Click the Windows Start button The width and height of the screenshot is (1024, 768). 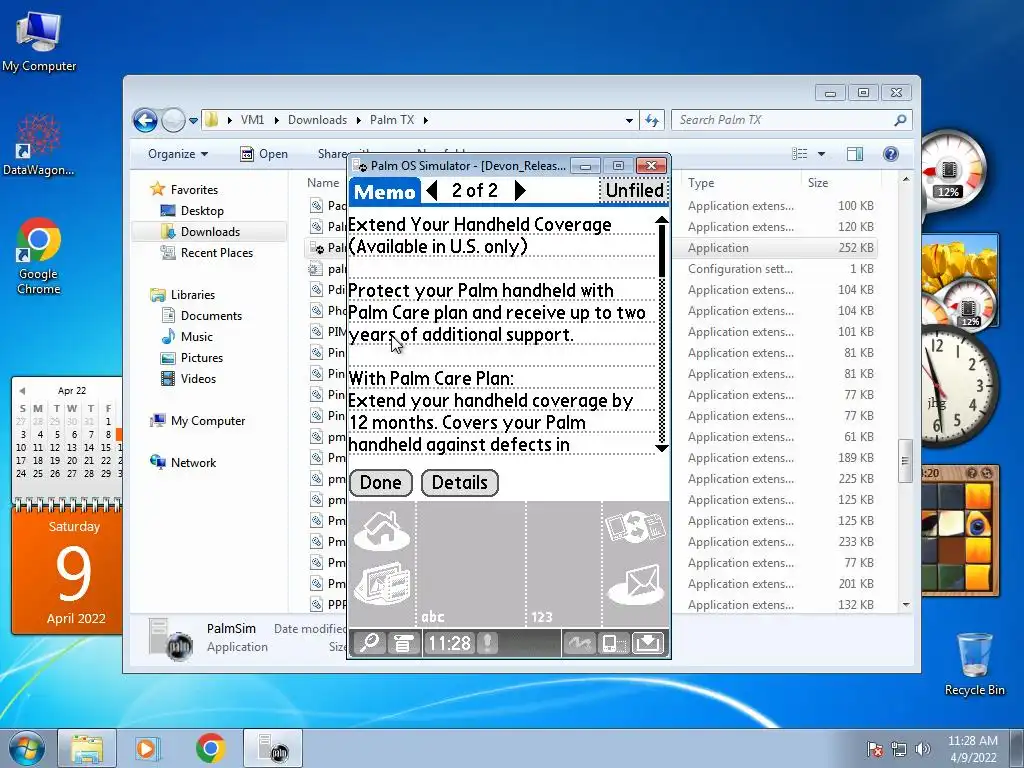(25, 748)
